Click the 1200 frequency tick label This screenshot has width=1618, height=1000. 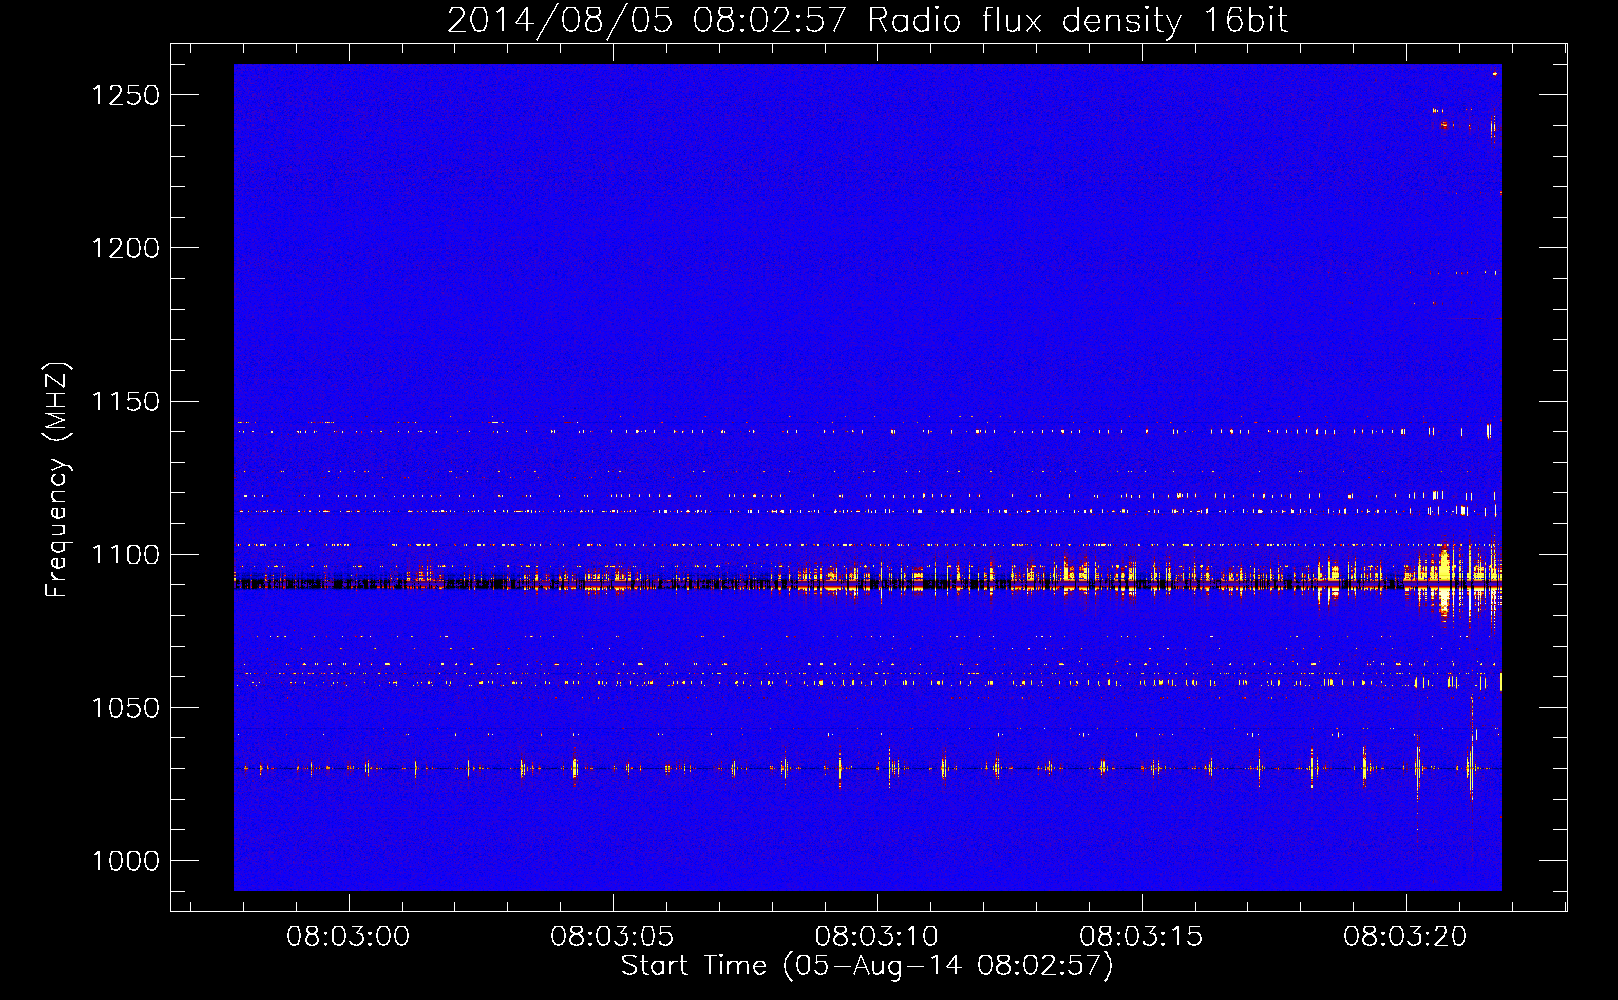[x=125, y=248]
